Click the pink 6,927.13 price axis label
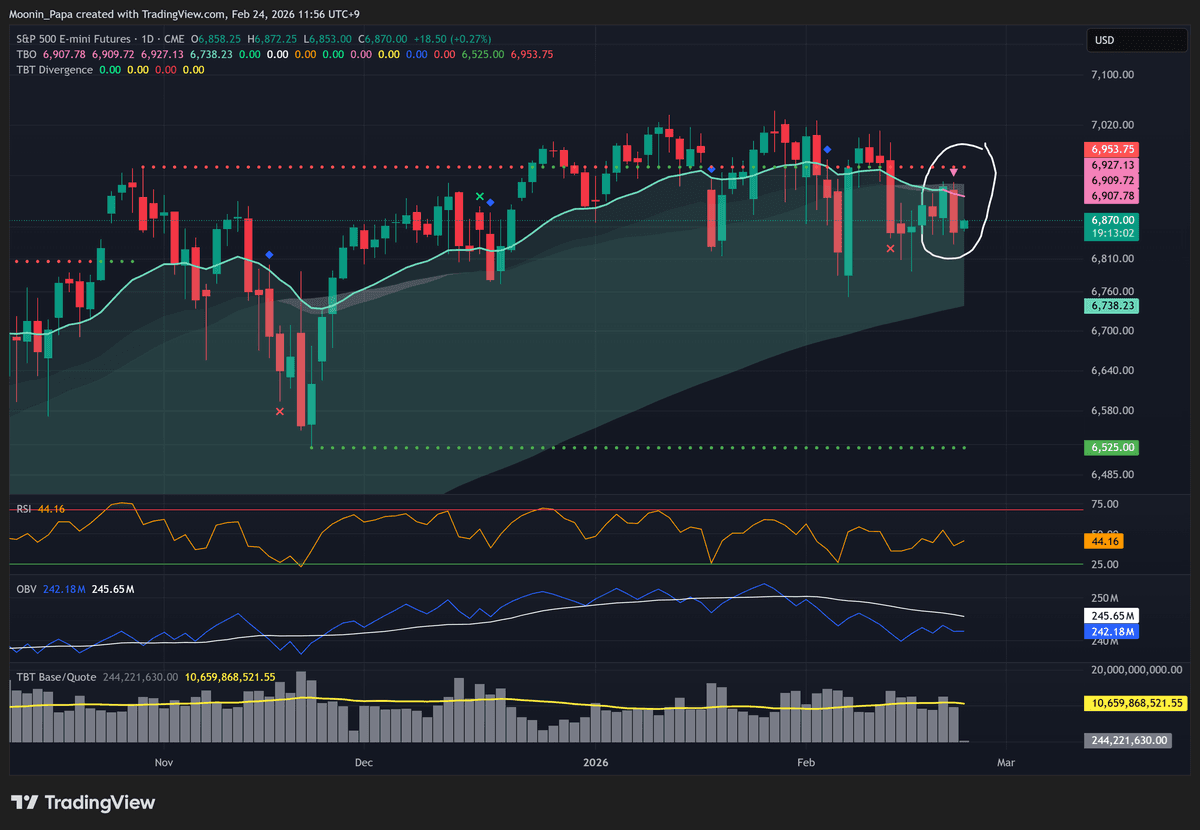 (x=1113, y=165)
